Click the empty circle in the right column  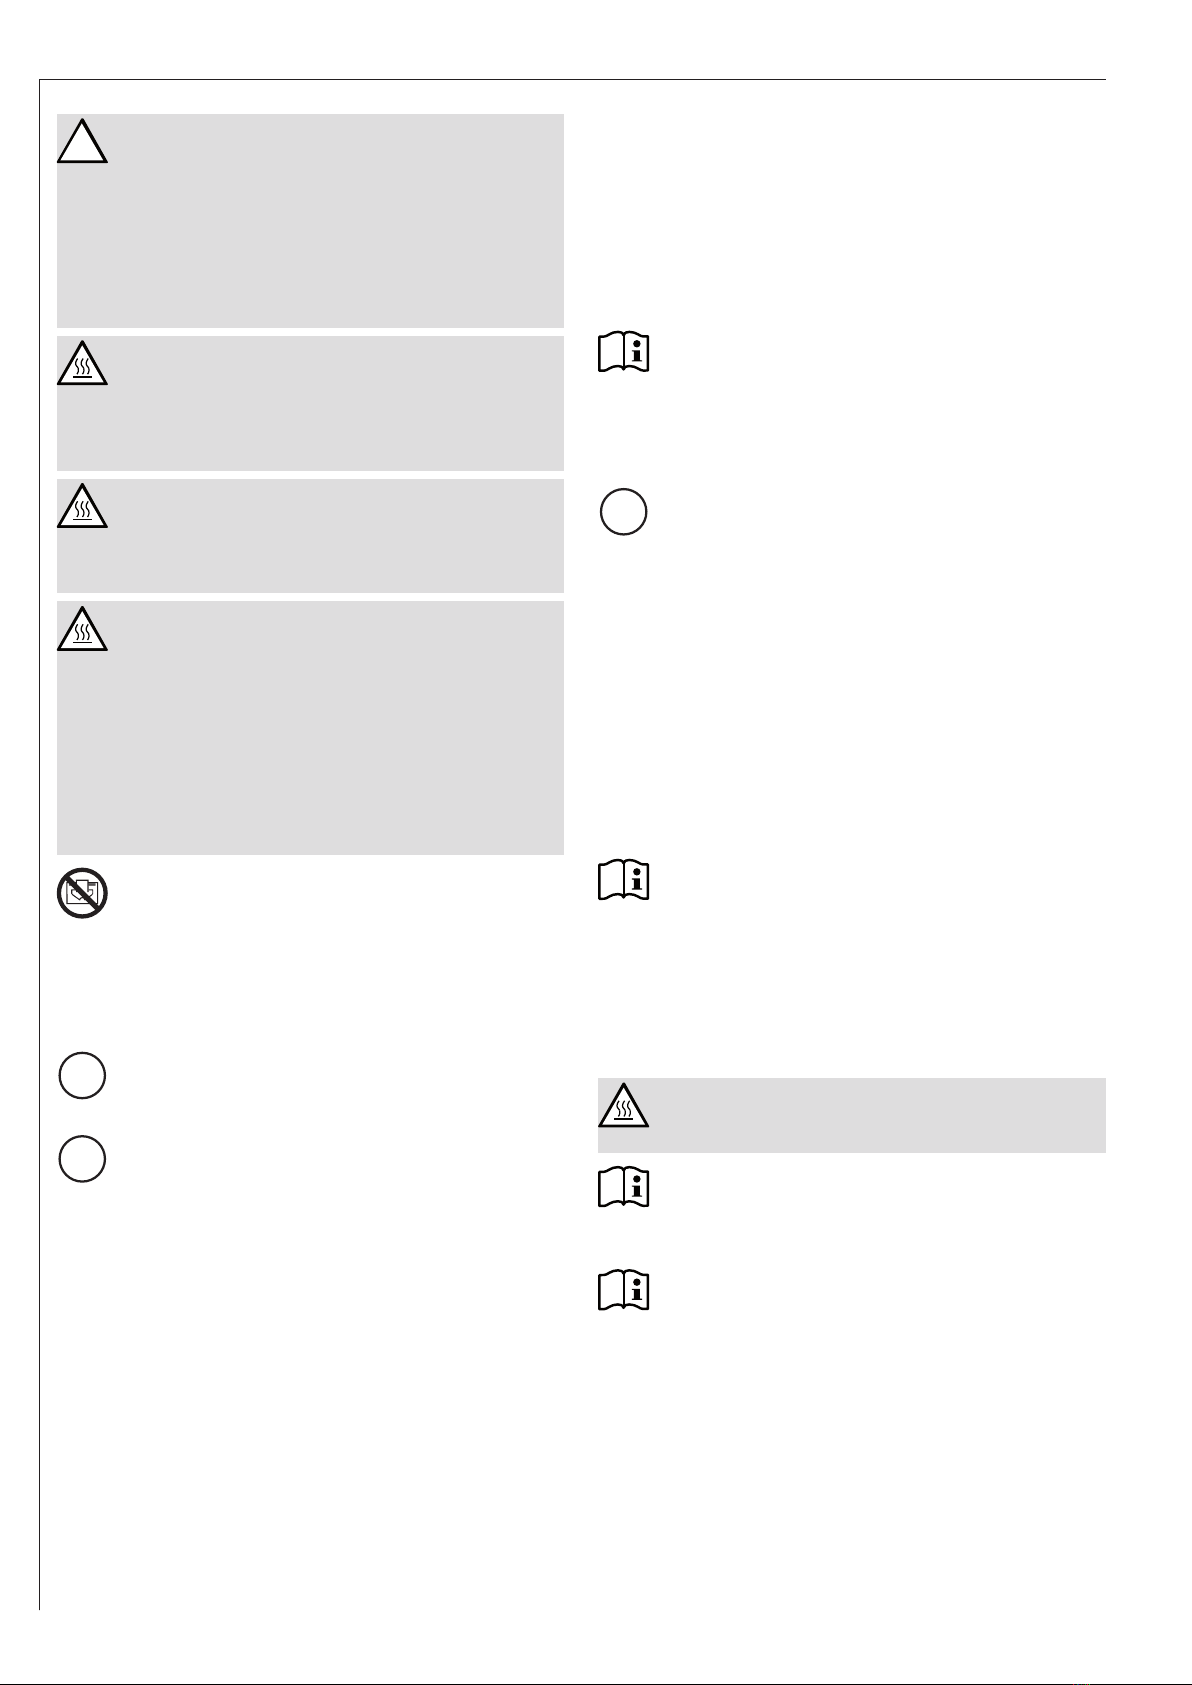coord(624,512)
